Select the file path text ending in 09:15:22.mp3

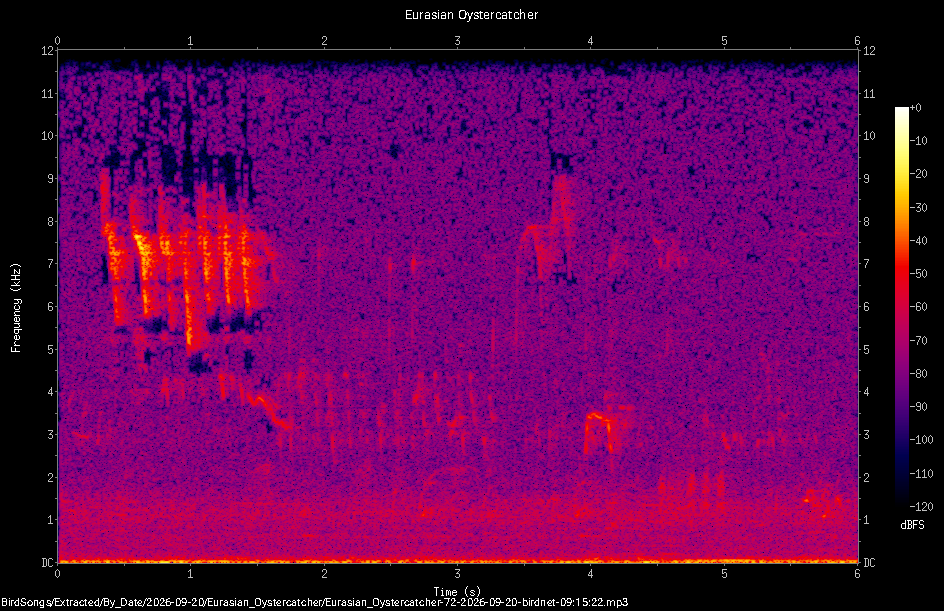pos(314,603)
